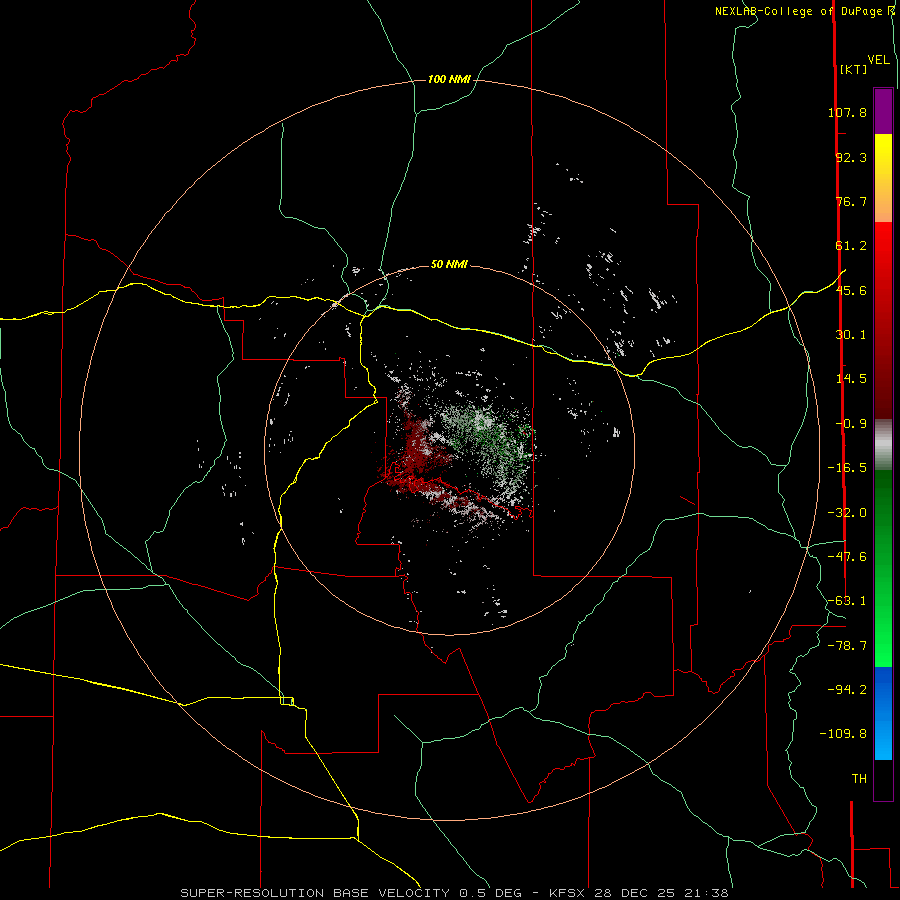
Task: Click the 45.6 legend value
Action: pyautogui.click(x=851, y=290)
